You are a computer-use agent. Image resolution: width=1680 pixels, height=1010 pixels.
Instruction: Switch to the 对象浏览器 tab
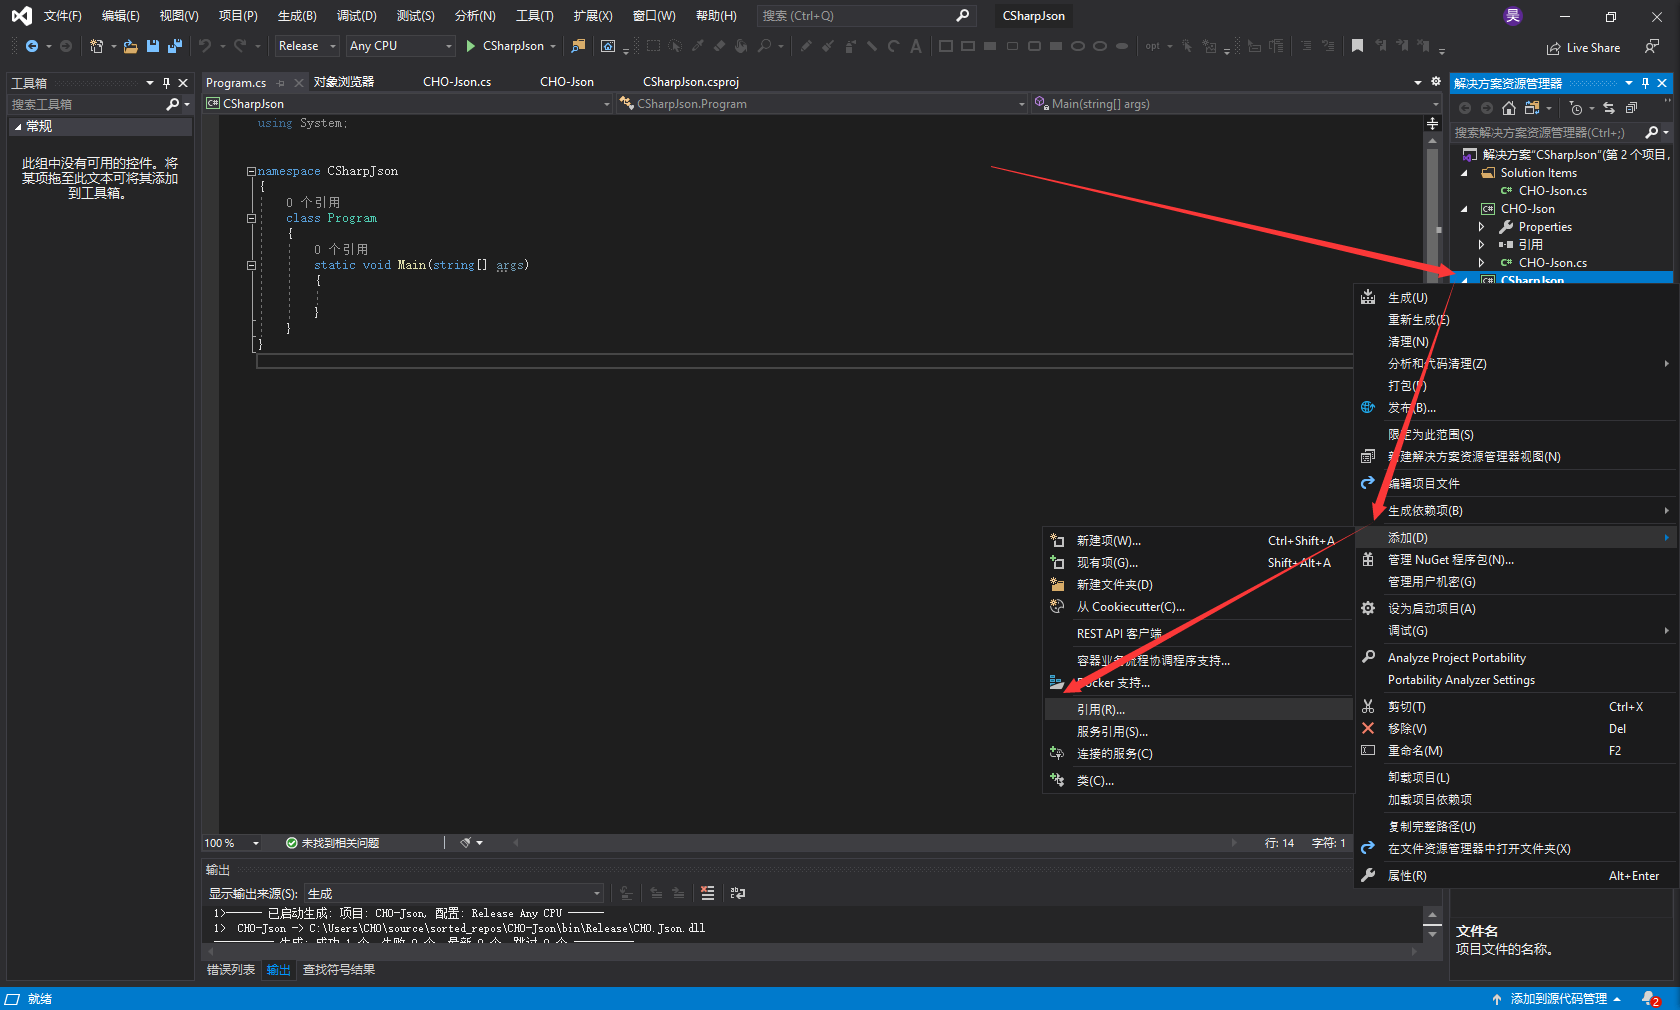(x=343, y=82)
